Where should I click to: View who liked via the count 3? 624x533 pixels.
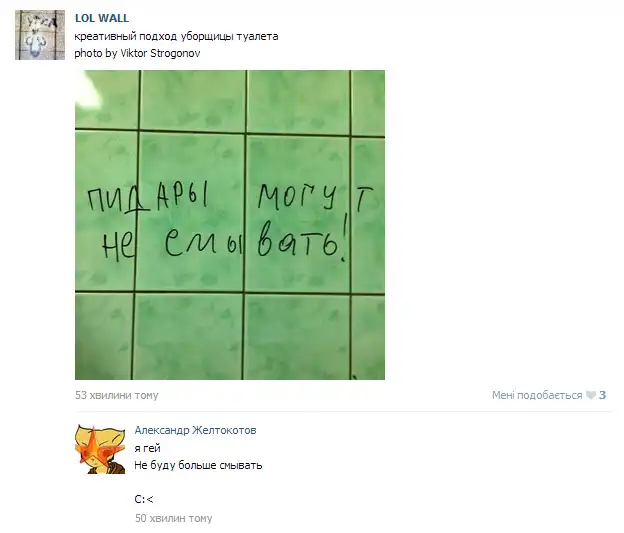coord(603,395)
